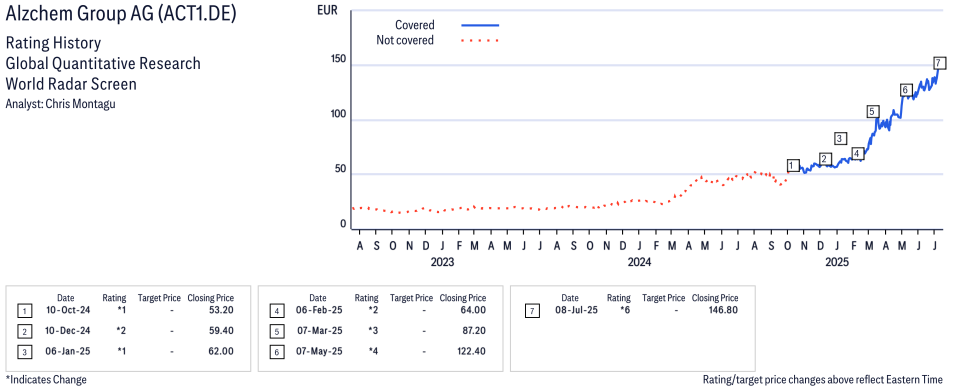Select chart marker 3 above the line
Screen dimensions: 954x386
coord(841,138)
